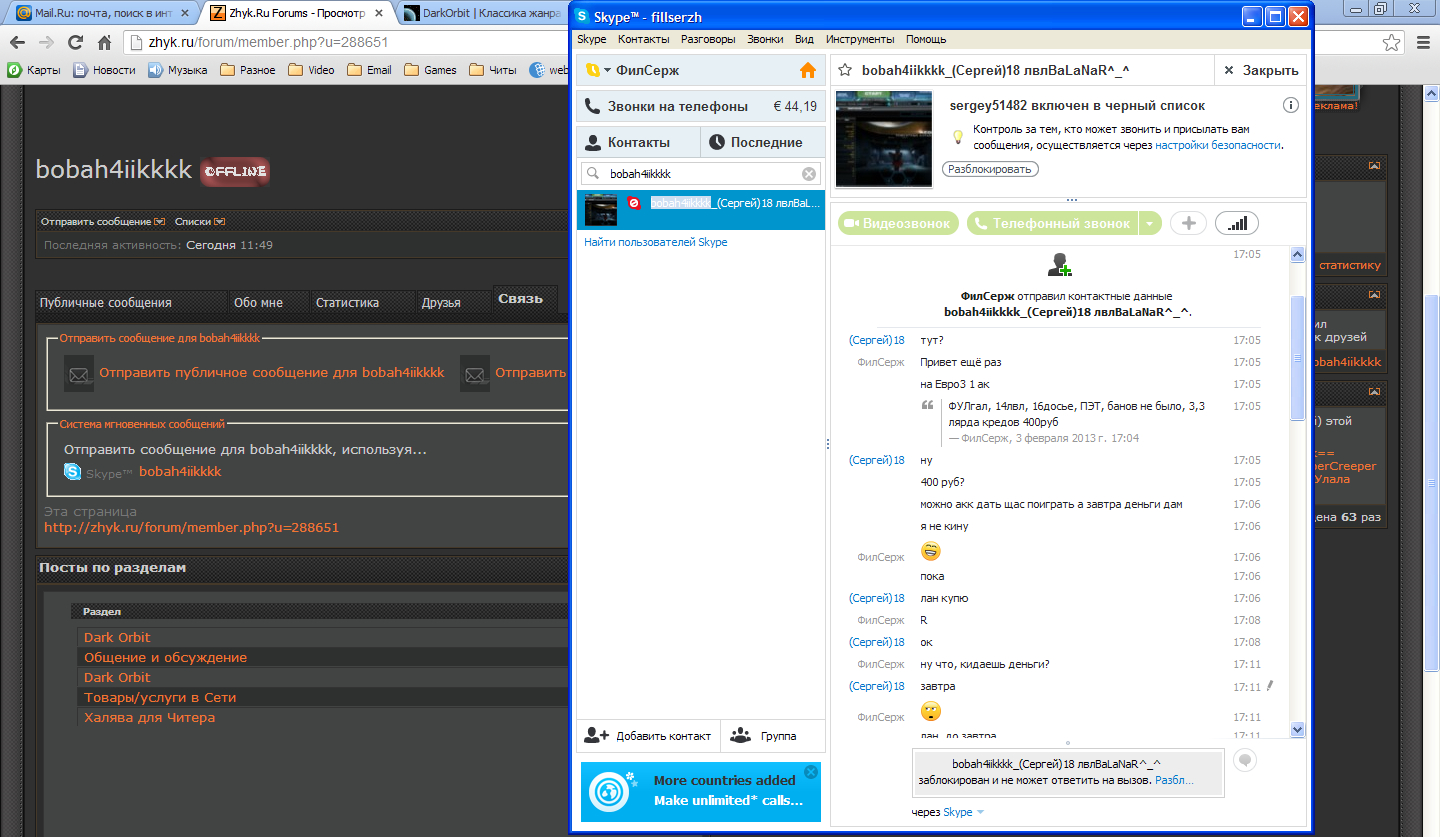Click the Skype chat scrollbar up arrow
Screen dimensions: 1440x837
click(x=1298, y=255)
